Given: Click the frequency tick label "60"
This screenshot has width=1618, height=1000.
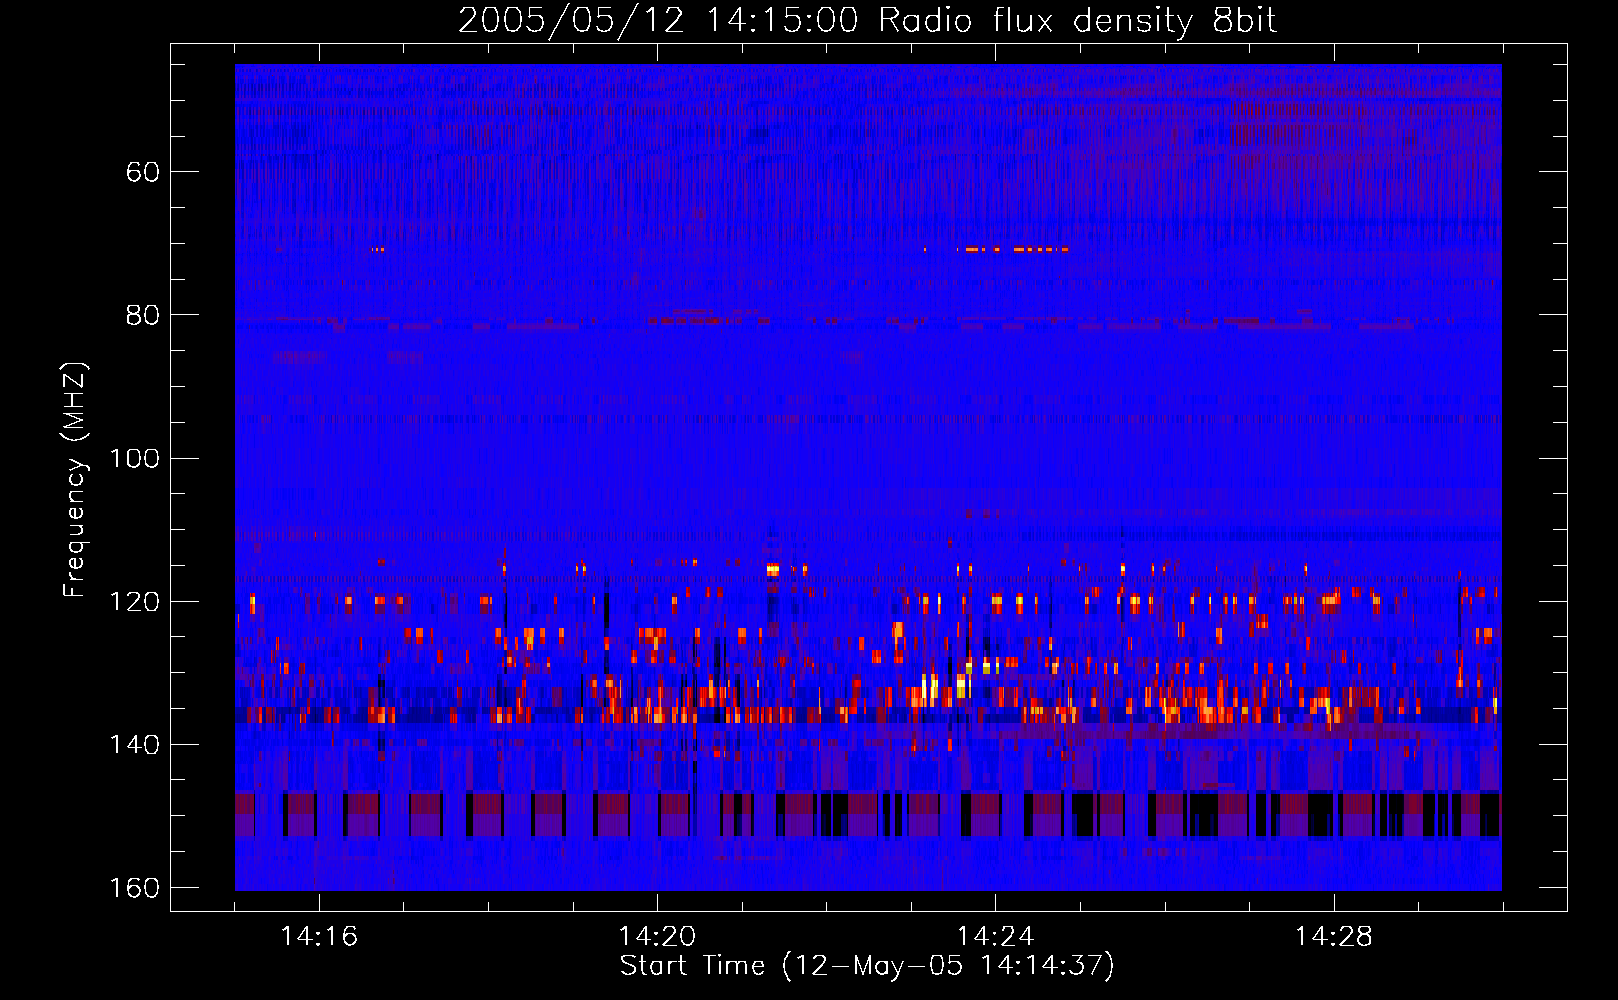Looking at the screenshot, I should coord(143,172).
